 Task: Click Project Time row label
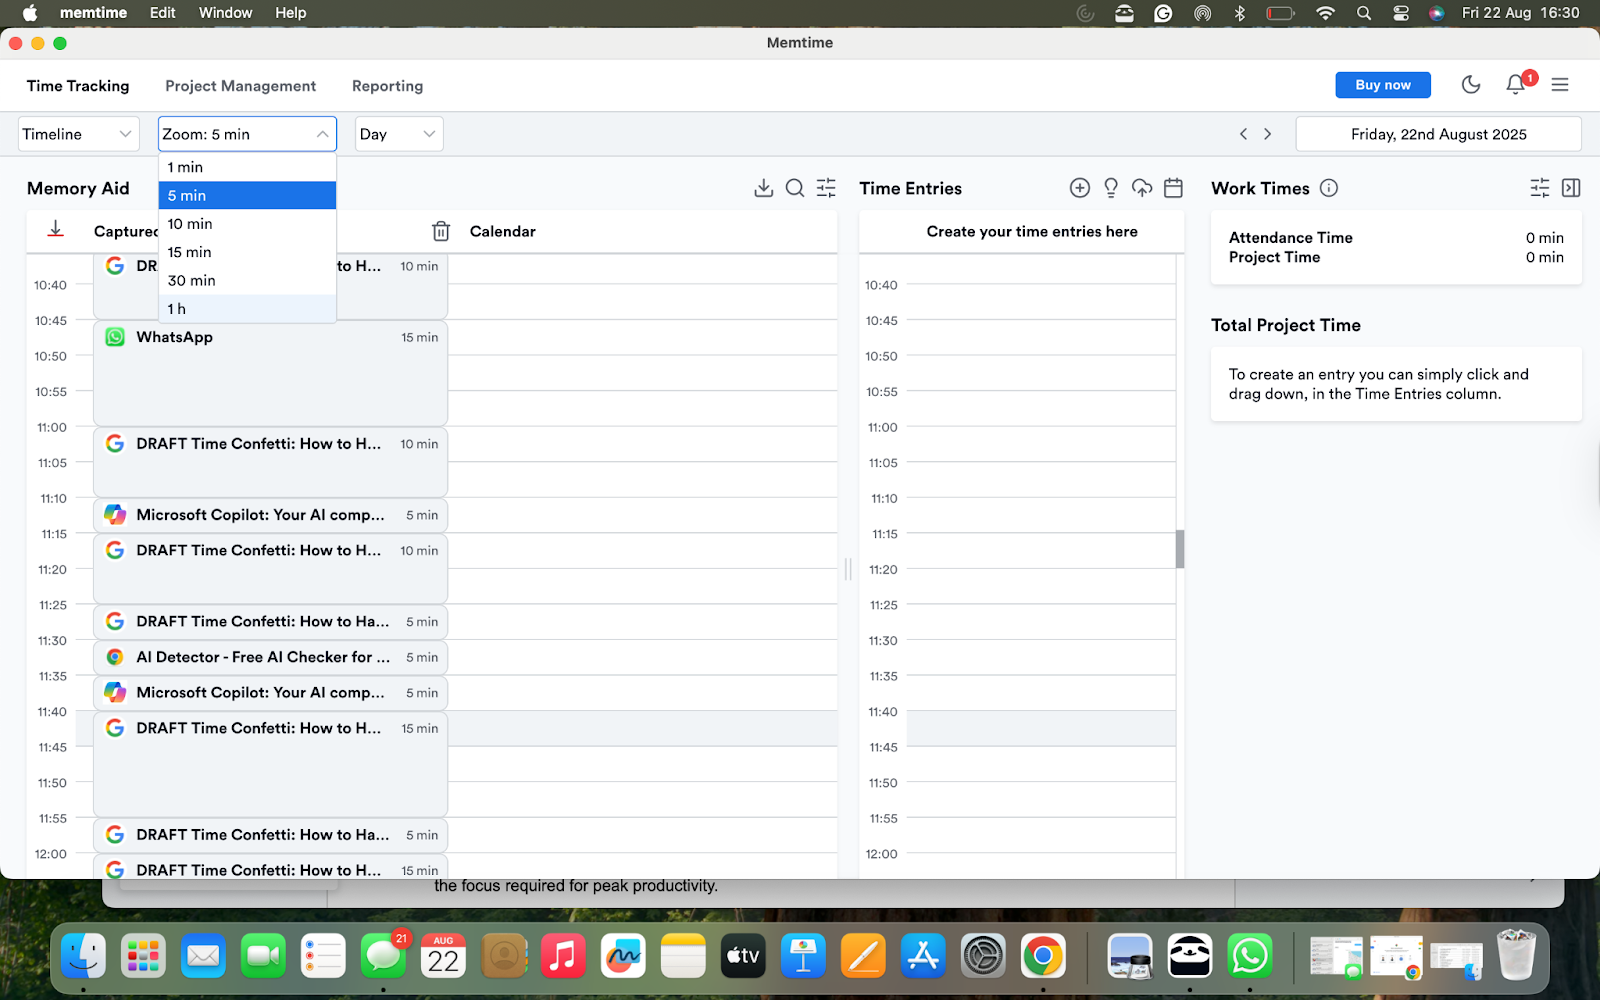pyautogui.click(x=1274, y=257)
